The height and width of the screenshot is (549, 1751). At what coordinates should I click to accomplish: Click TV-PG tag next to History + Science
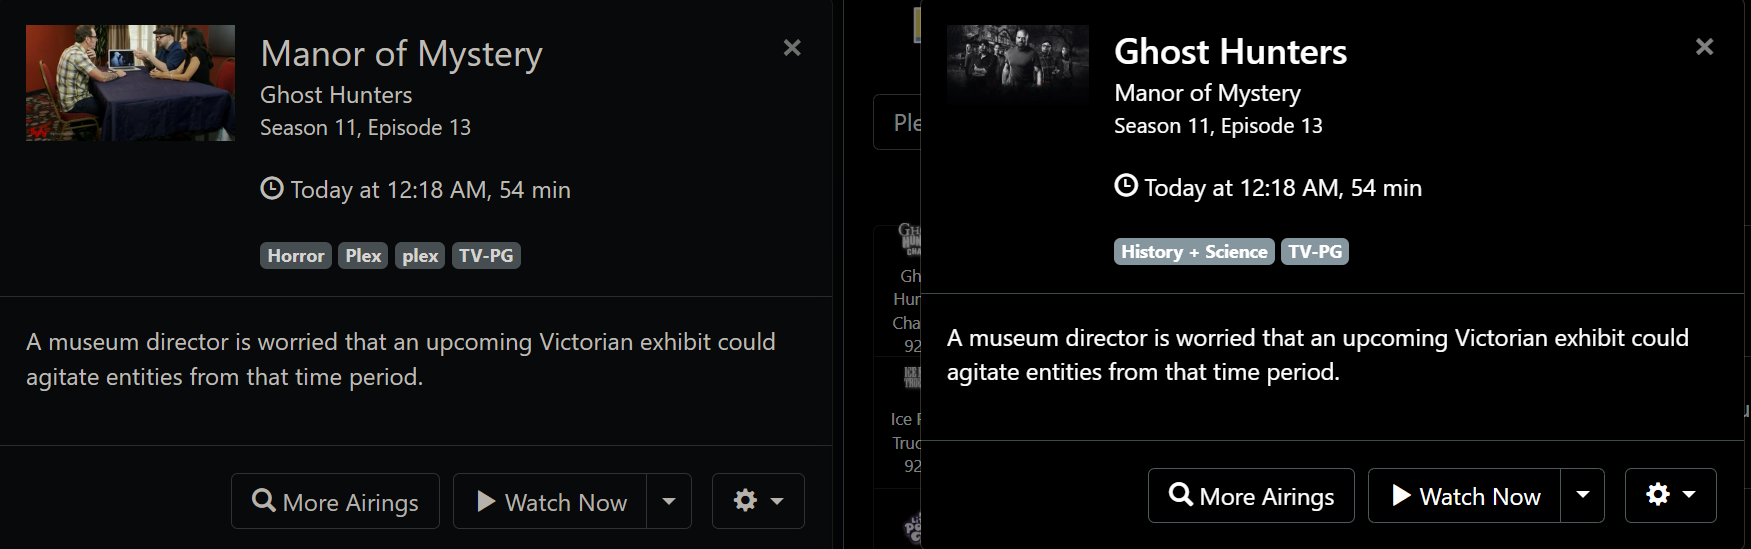1315,252
